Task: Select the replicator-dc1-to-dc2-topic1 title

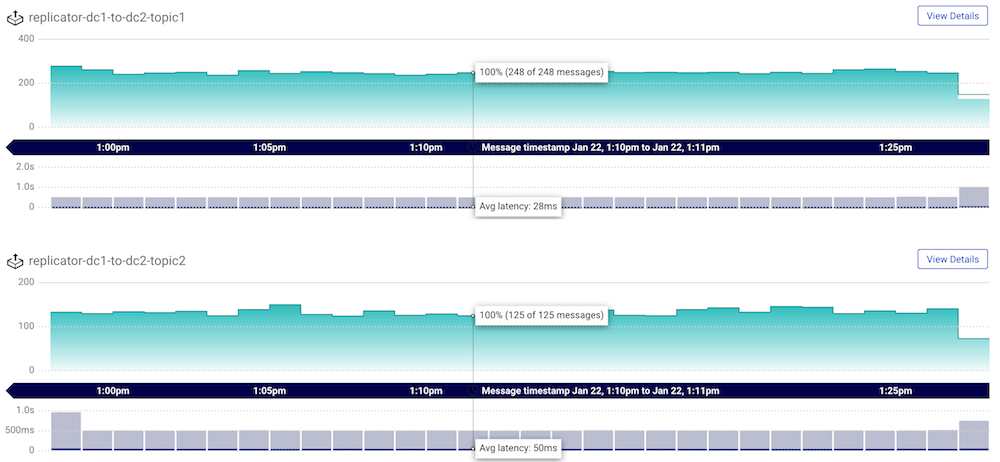Action: click(107, 17)
